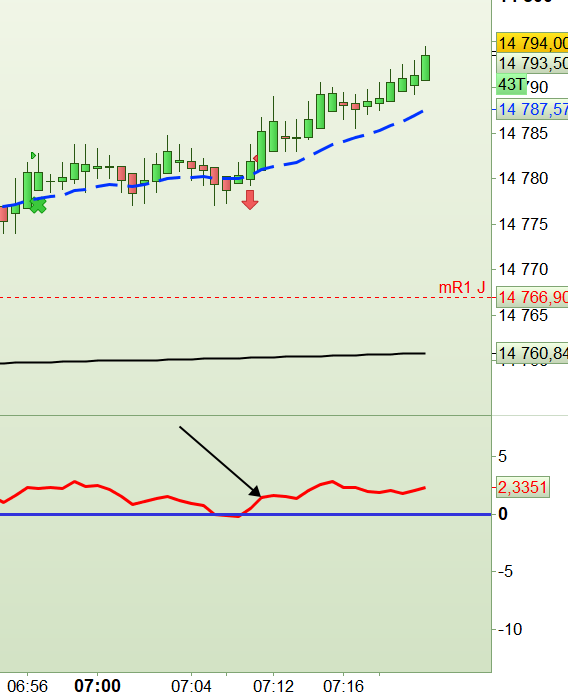The height and width of the screenshot is (696, 568).
Task: Click the 14 765 price axis label
Action: [523, 316]
